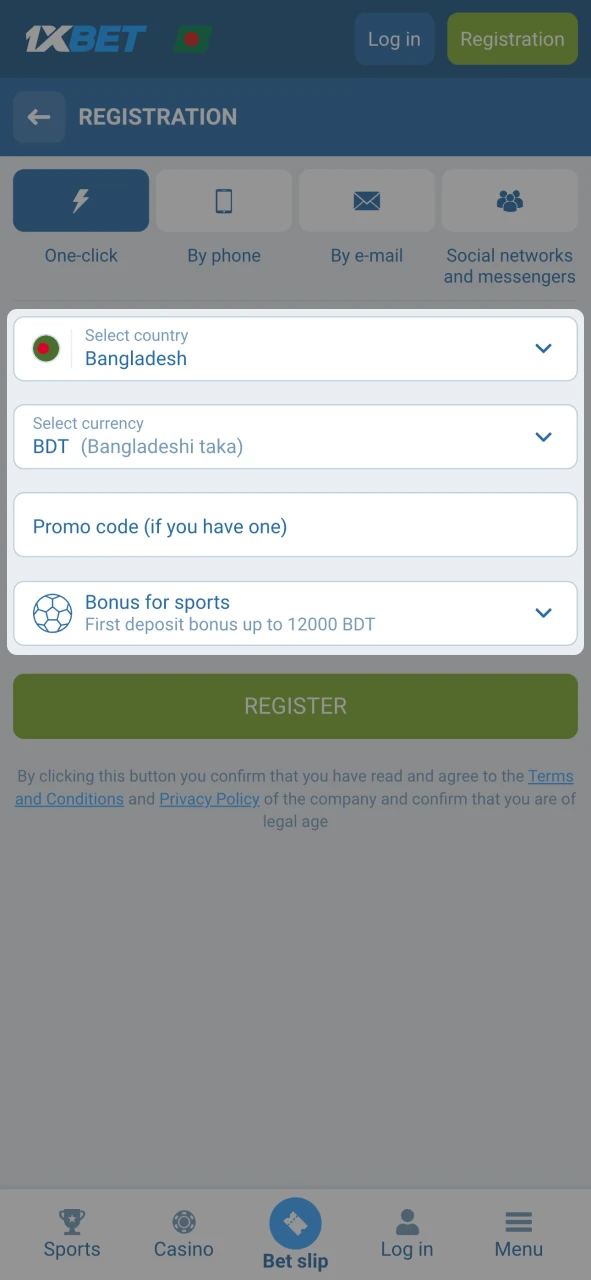
Task: Click the green REGISTER button
Action: pos(295,706)
